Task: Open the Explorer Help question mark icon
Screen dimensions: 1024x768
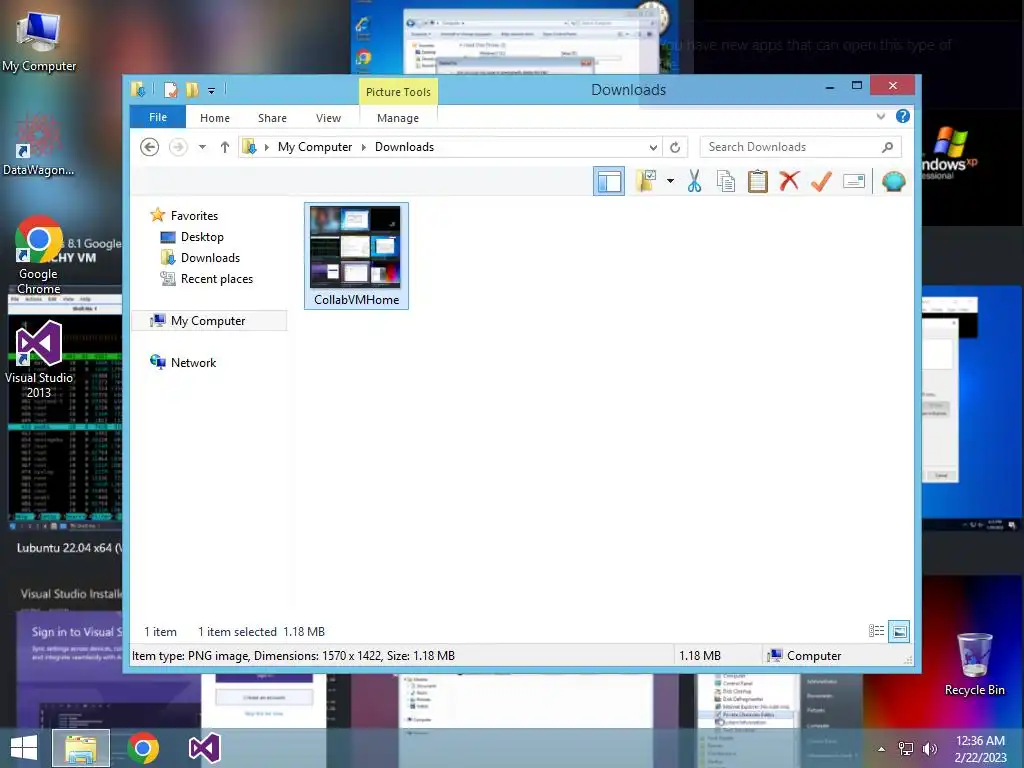Action: pos(903,116)
